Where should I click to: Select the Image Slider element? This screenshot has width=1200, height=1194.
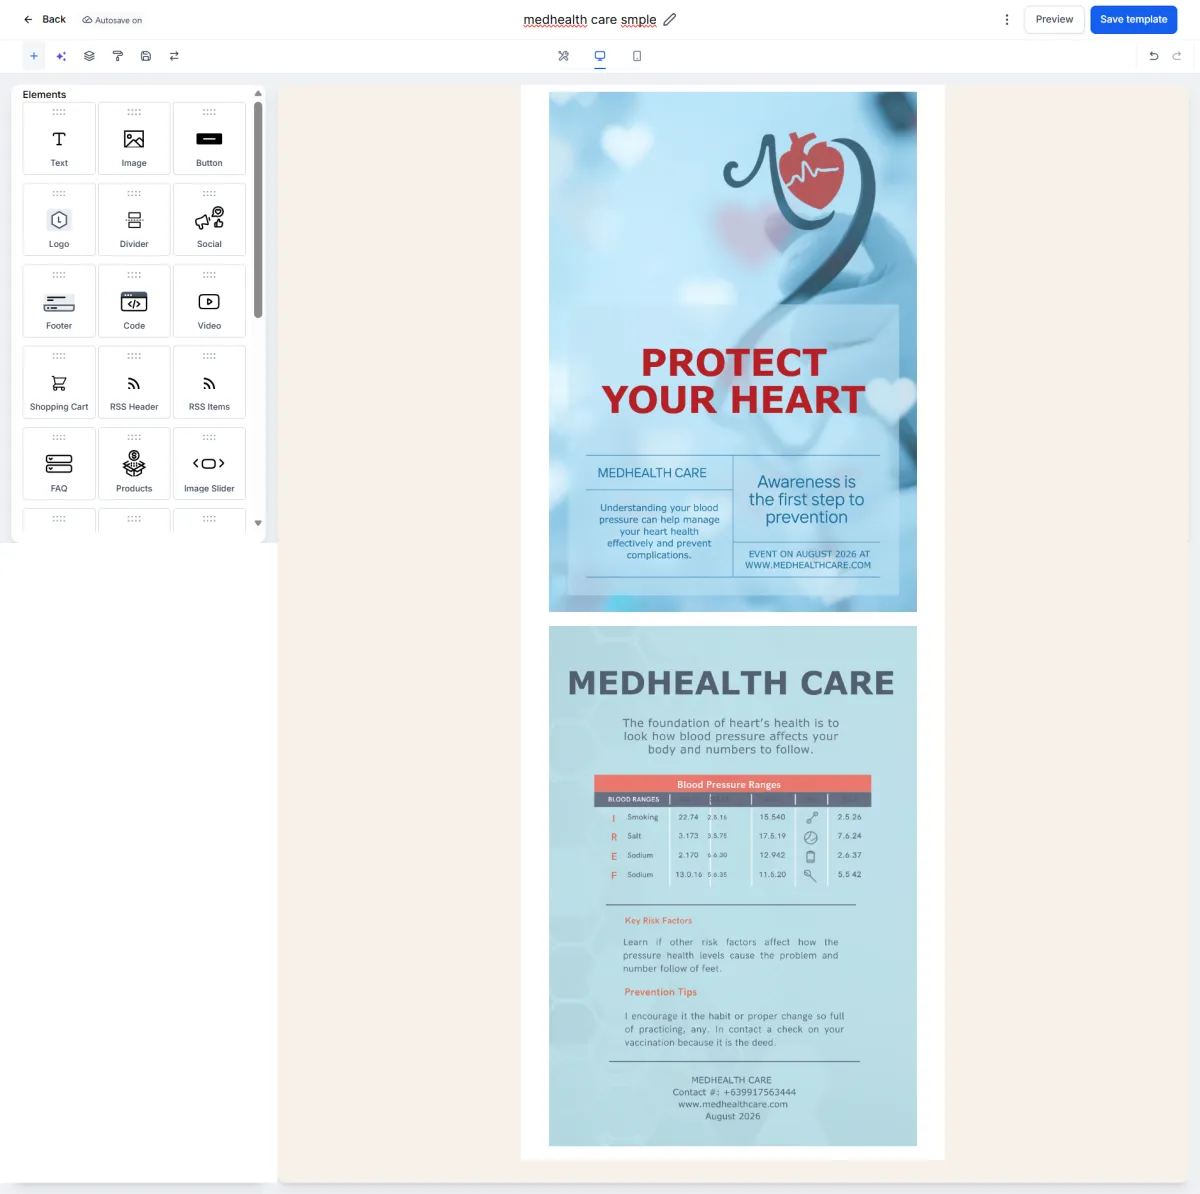(x=209, y=464)
